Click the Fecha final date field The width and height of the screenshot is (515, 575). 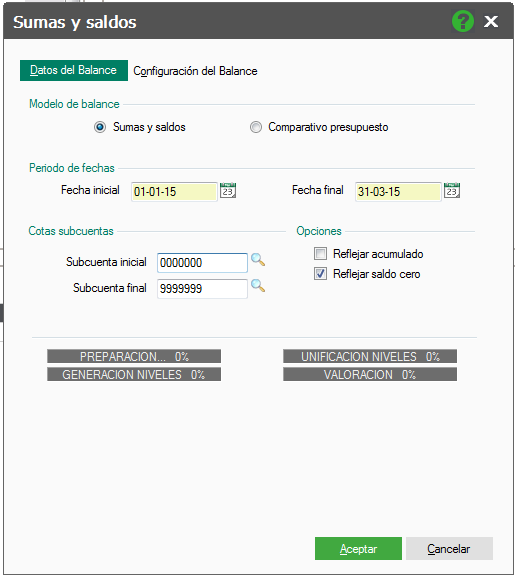tap(398, 191)
